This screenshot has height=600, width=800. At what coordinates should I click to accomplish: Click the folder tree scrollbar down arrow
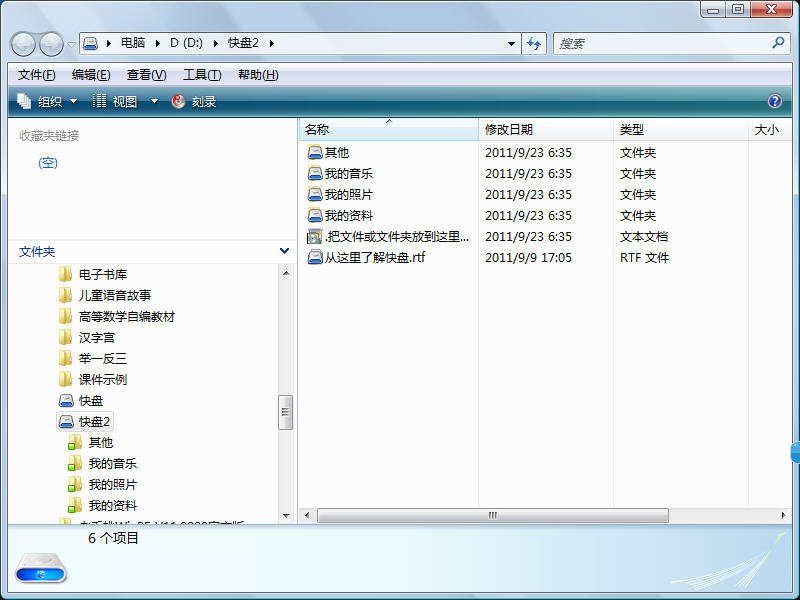pos(286,515)
